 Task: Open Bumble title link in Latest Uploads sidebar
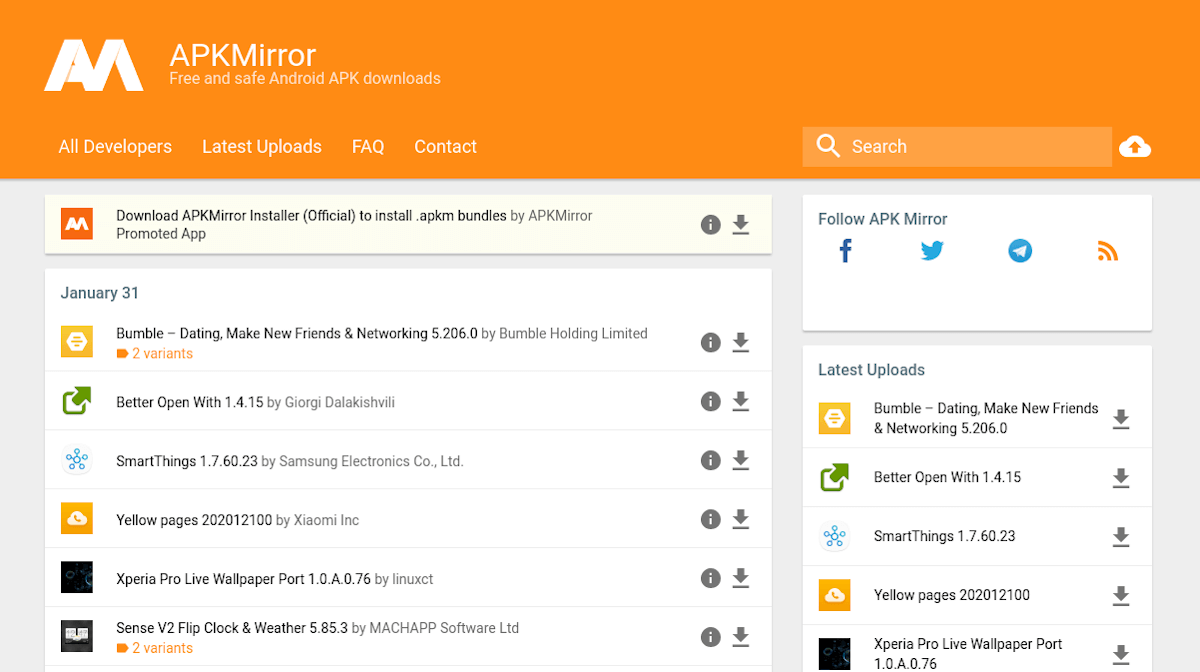pos(986,418)
